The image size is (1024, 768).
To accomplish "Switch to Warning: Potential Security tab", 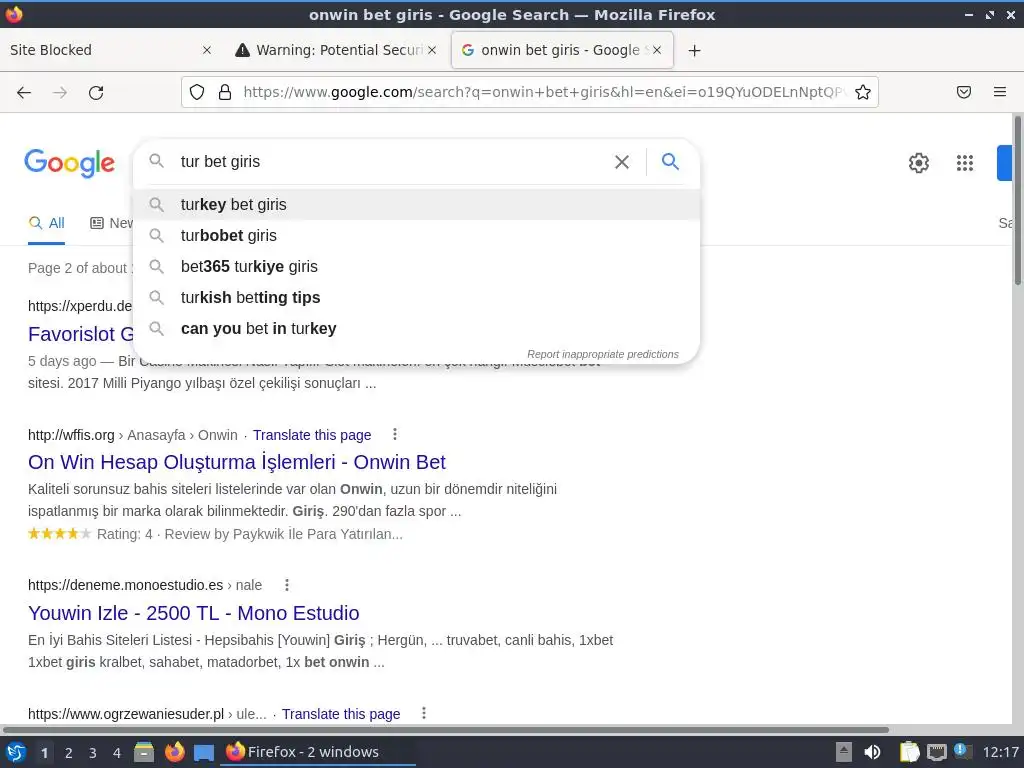I will click(336, 50).
